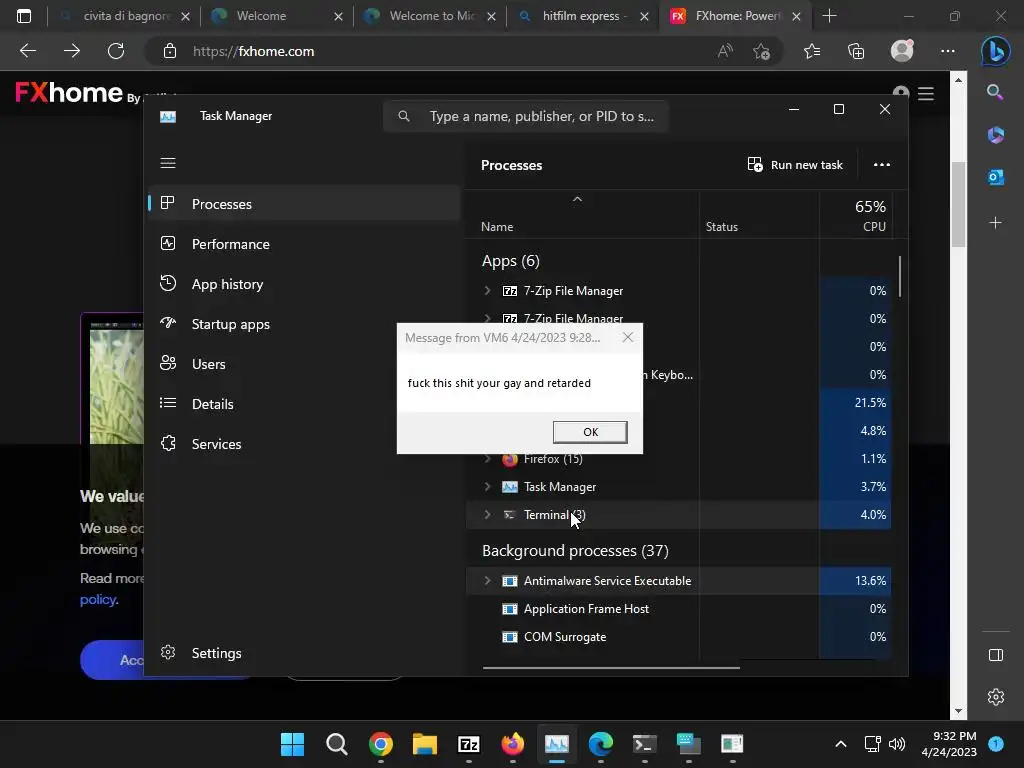The width and height of the screenshot is (1024, 768).
Task: Open File Explorer from taskbar
Action: coord(424,744)
